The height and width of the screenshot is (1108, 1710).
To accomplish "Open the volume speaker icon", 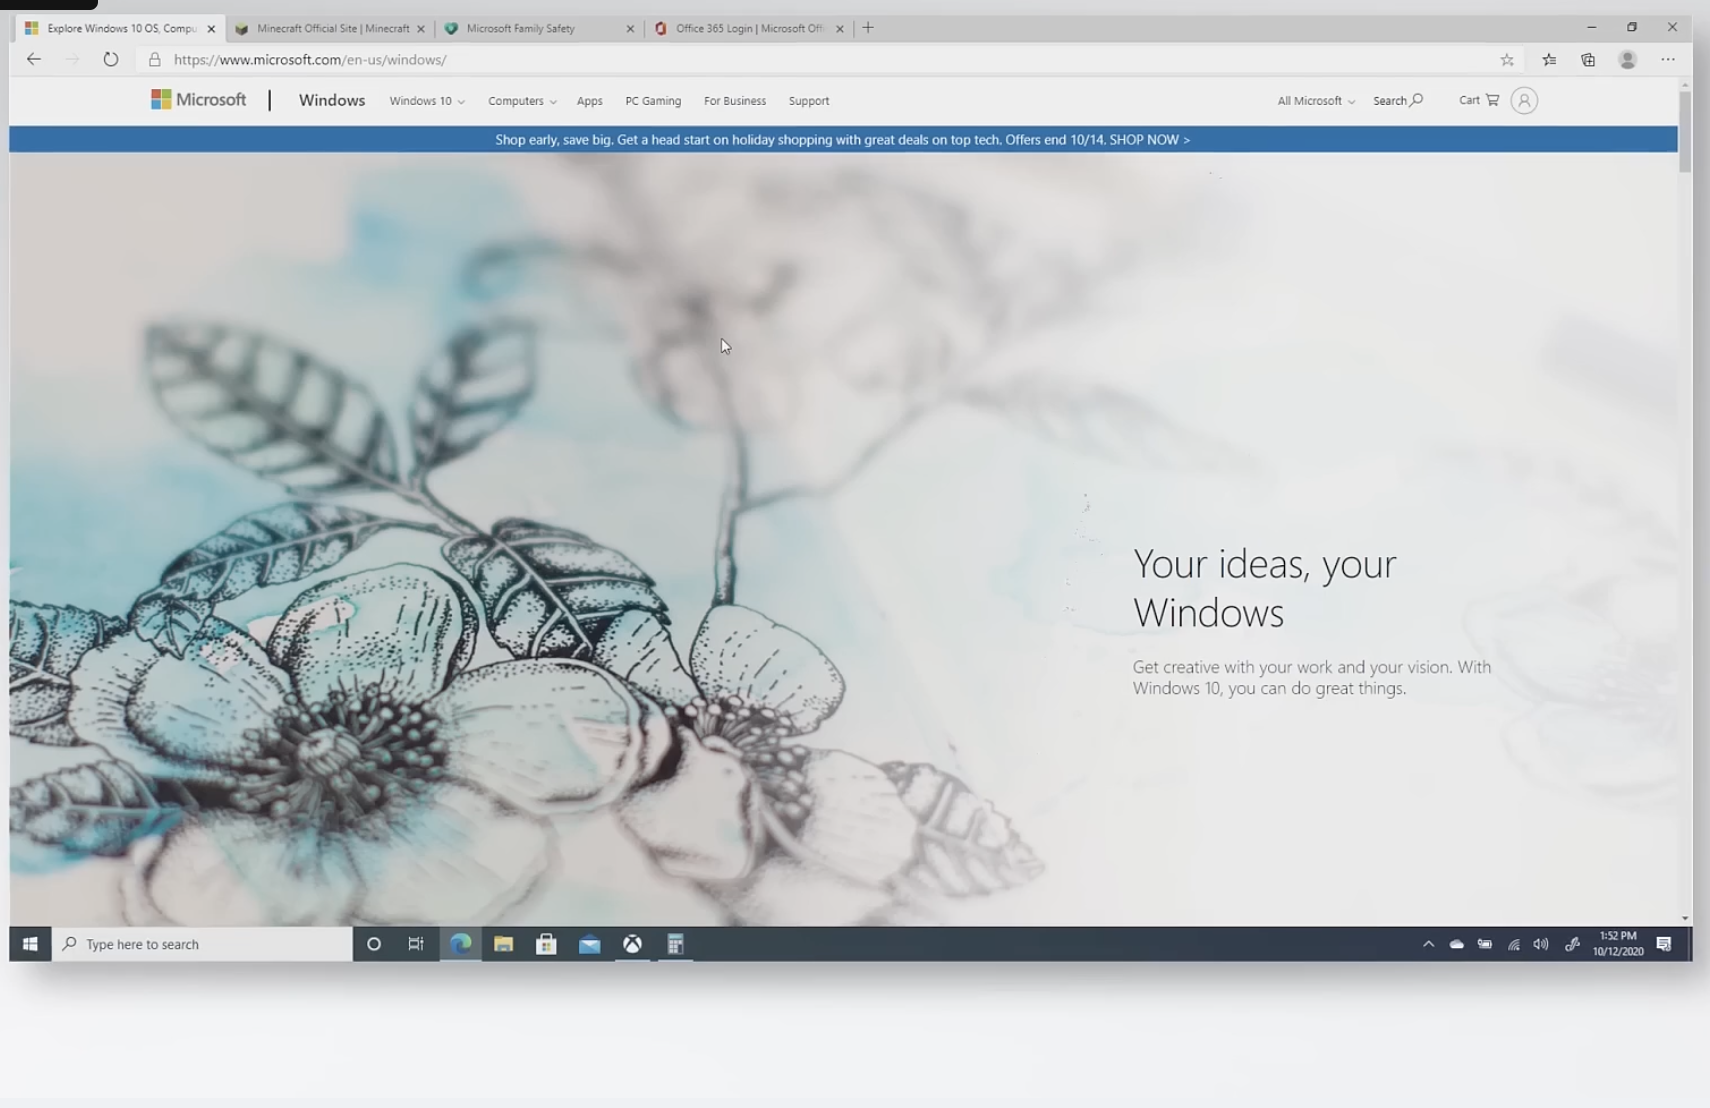I will (x=1541, y=944).
